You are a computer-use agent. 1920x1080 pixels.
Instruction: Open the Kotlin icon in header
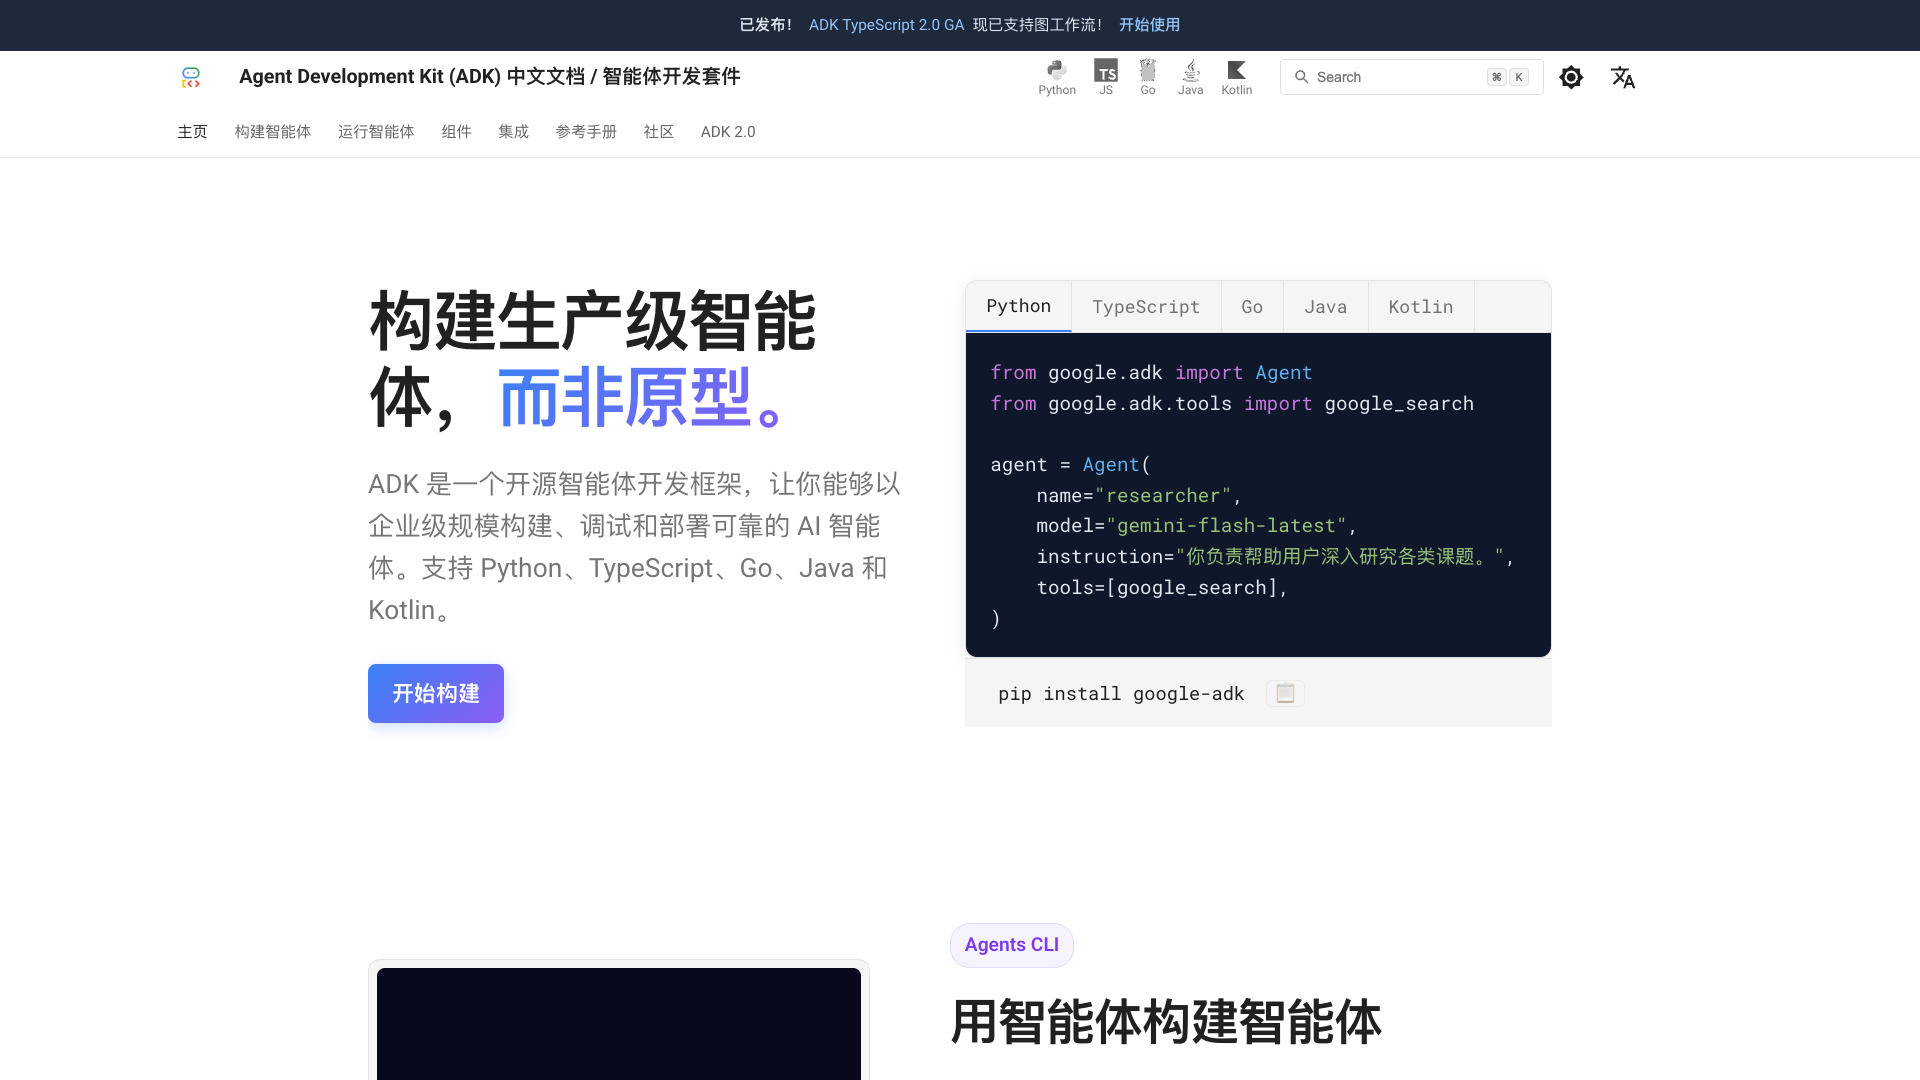1237,77
